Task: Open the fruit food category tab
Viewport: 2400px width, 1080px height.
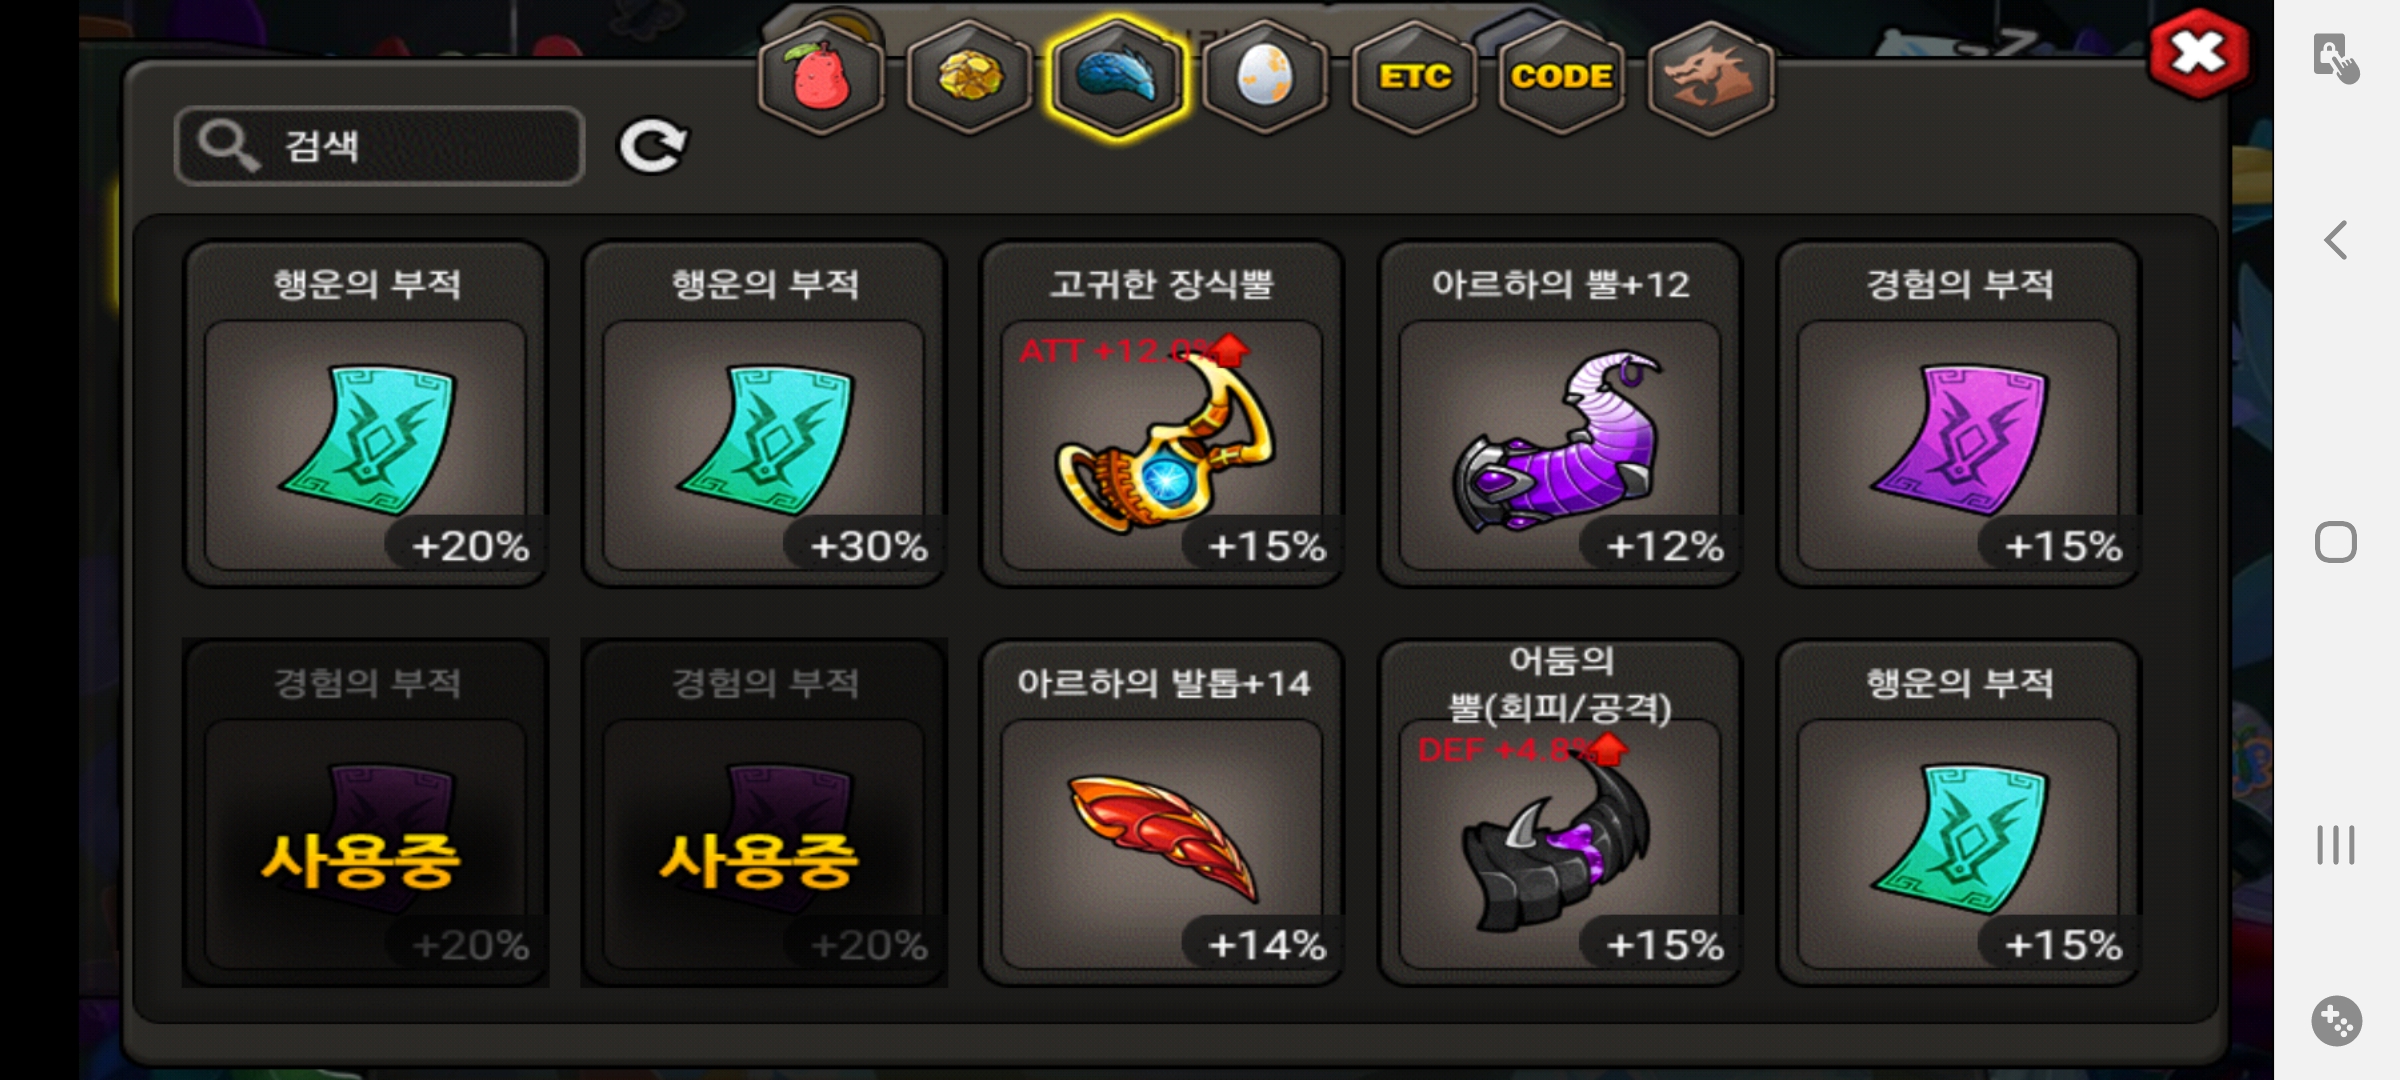Action: click(821, 78)
